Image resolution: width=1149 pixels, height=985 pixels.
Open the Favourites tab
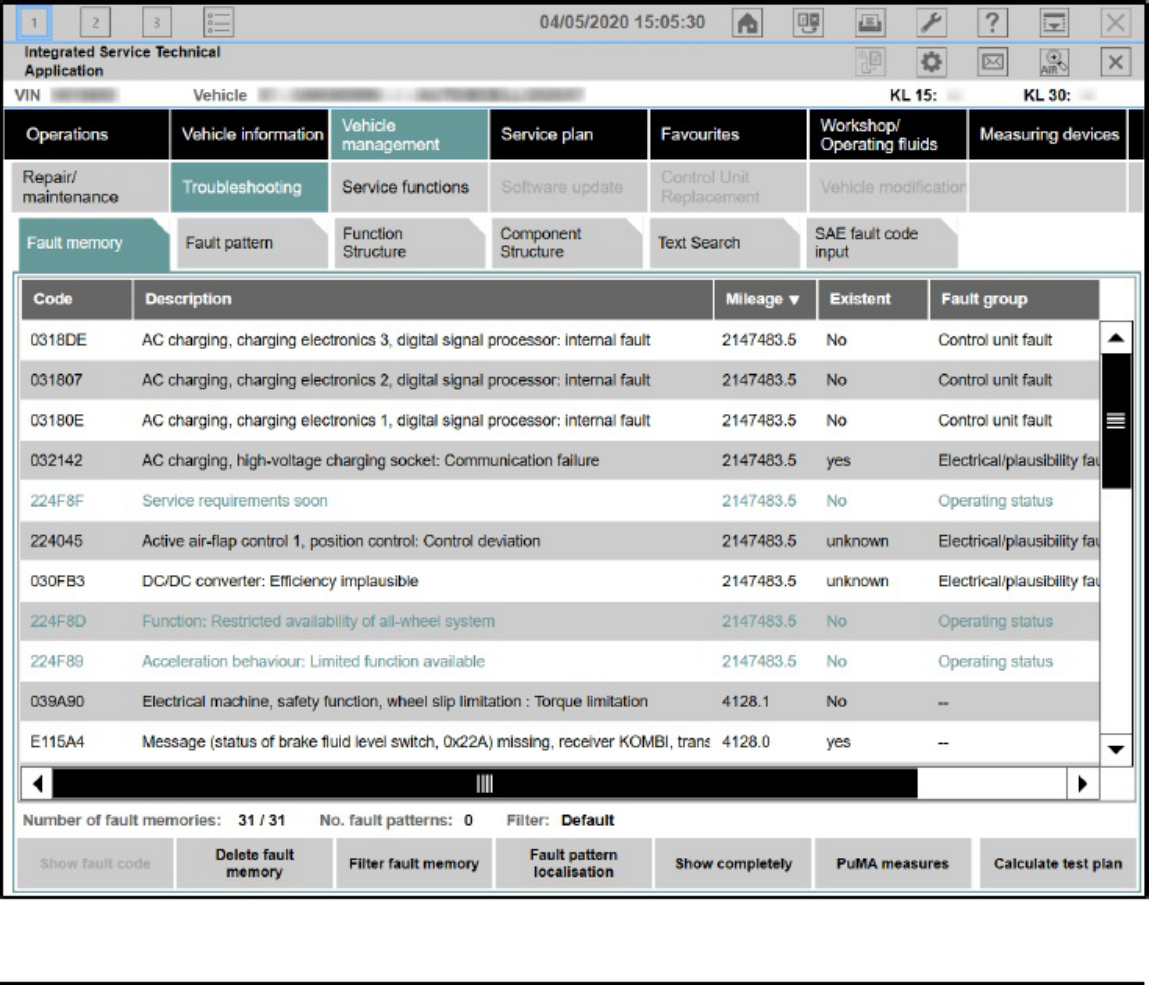click(728, 135)
